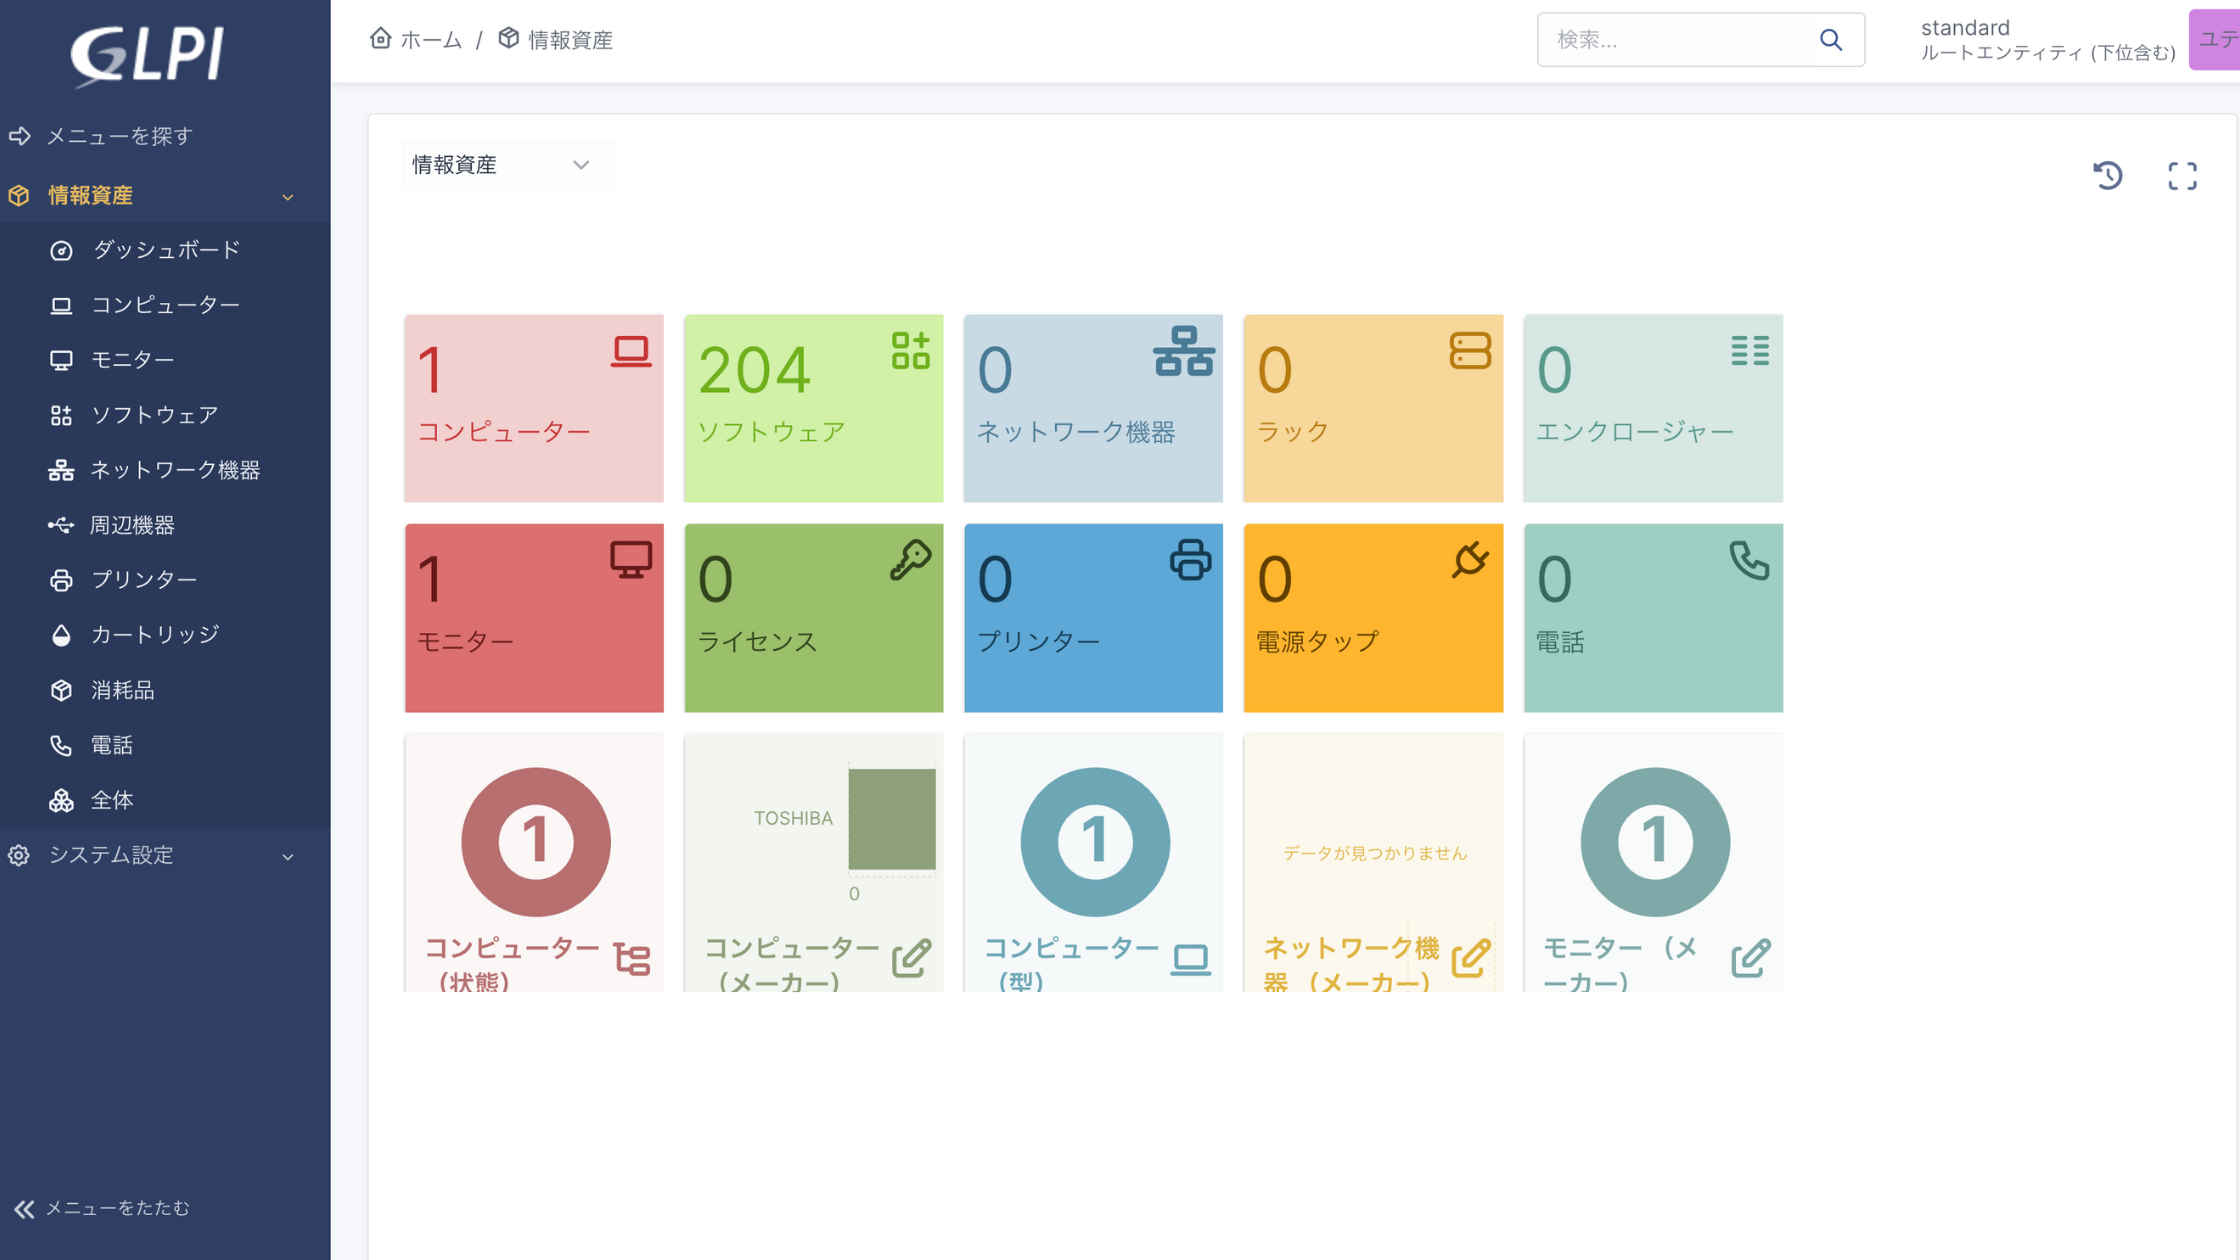Image resolution: width=2240 pixels, height=1260 pixels.
Task: Open 電話 in sidebar menu
Action: pyautogui.click(x=166, y=745)
